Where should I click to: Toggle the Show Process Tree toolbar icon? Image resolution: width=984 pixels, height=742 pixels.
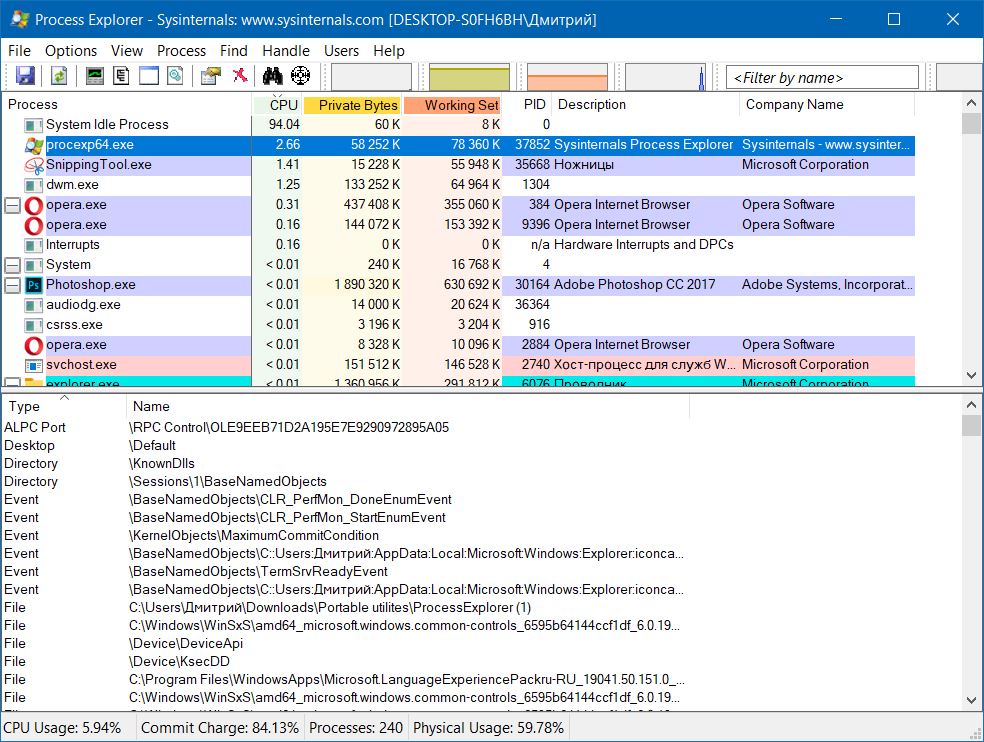[121, 76]
